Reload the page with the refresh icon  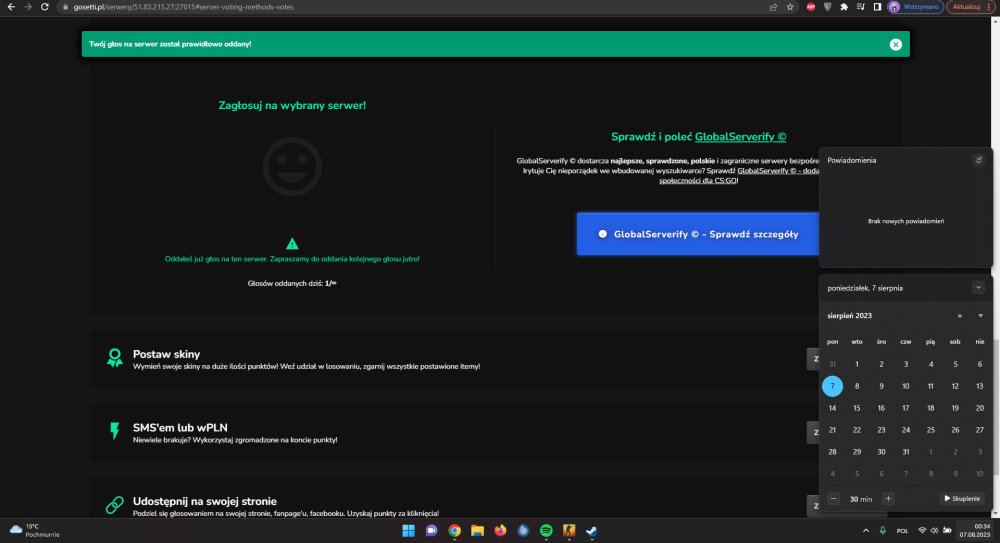(45, 7)
